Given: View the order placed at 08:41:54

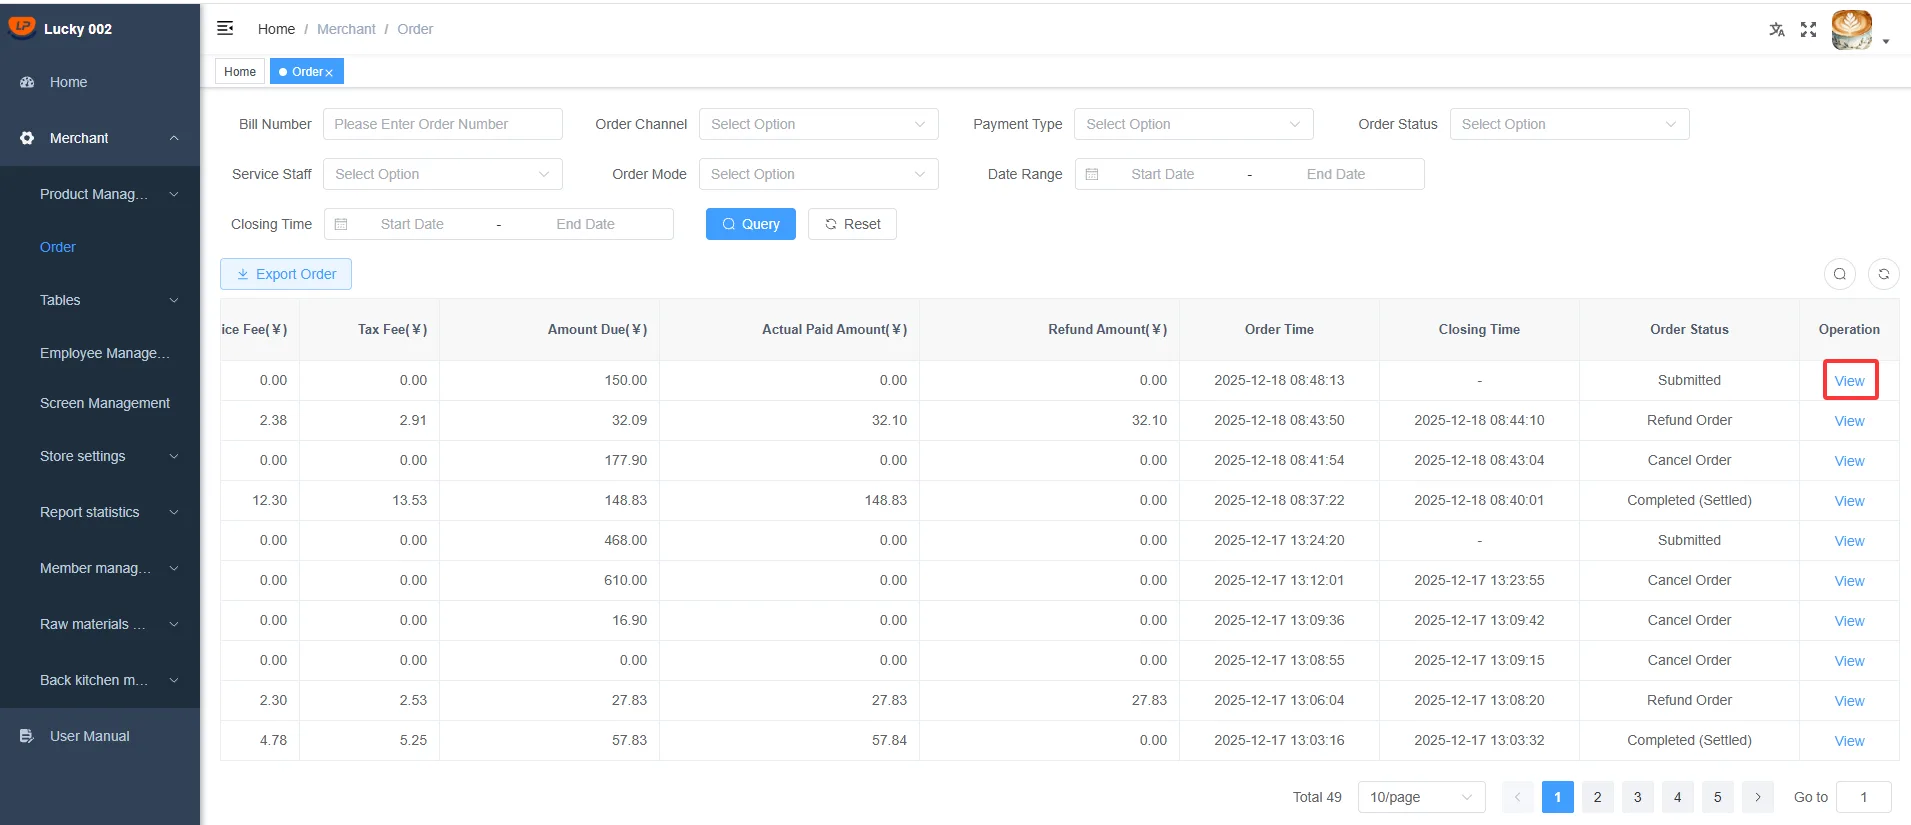Looking at the screenshot, I should pyautogui.click(x=1850, y=461).
